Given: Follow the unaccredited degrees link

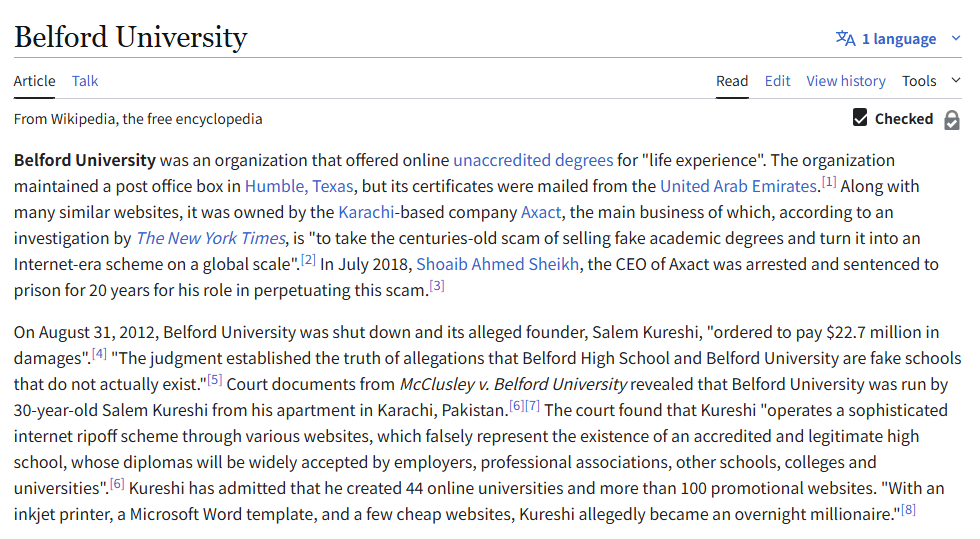Looking at the screenshot, I should pos(533,160).
